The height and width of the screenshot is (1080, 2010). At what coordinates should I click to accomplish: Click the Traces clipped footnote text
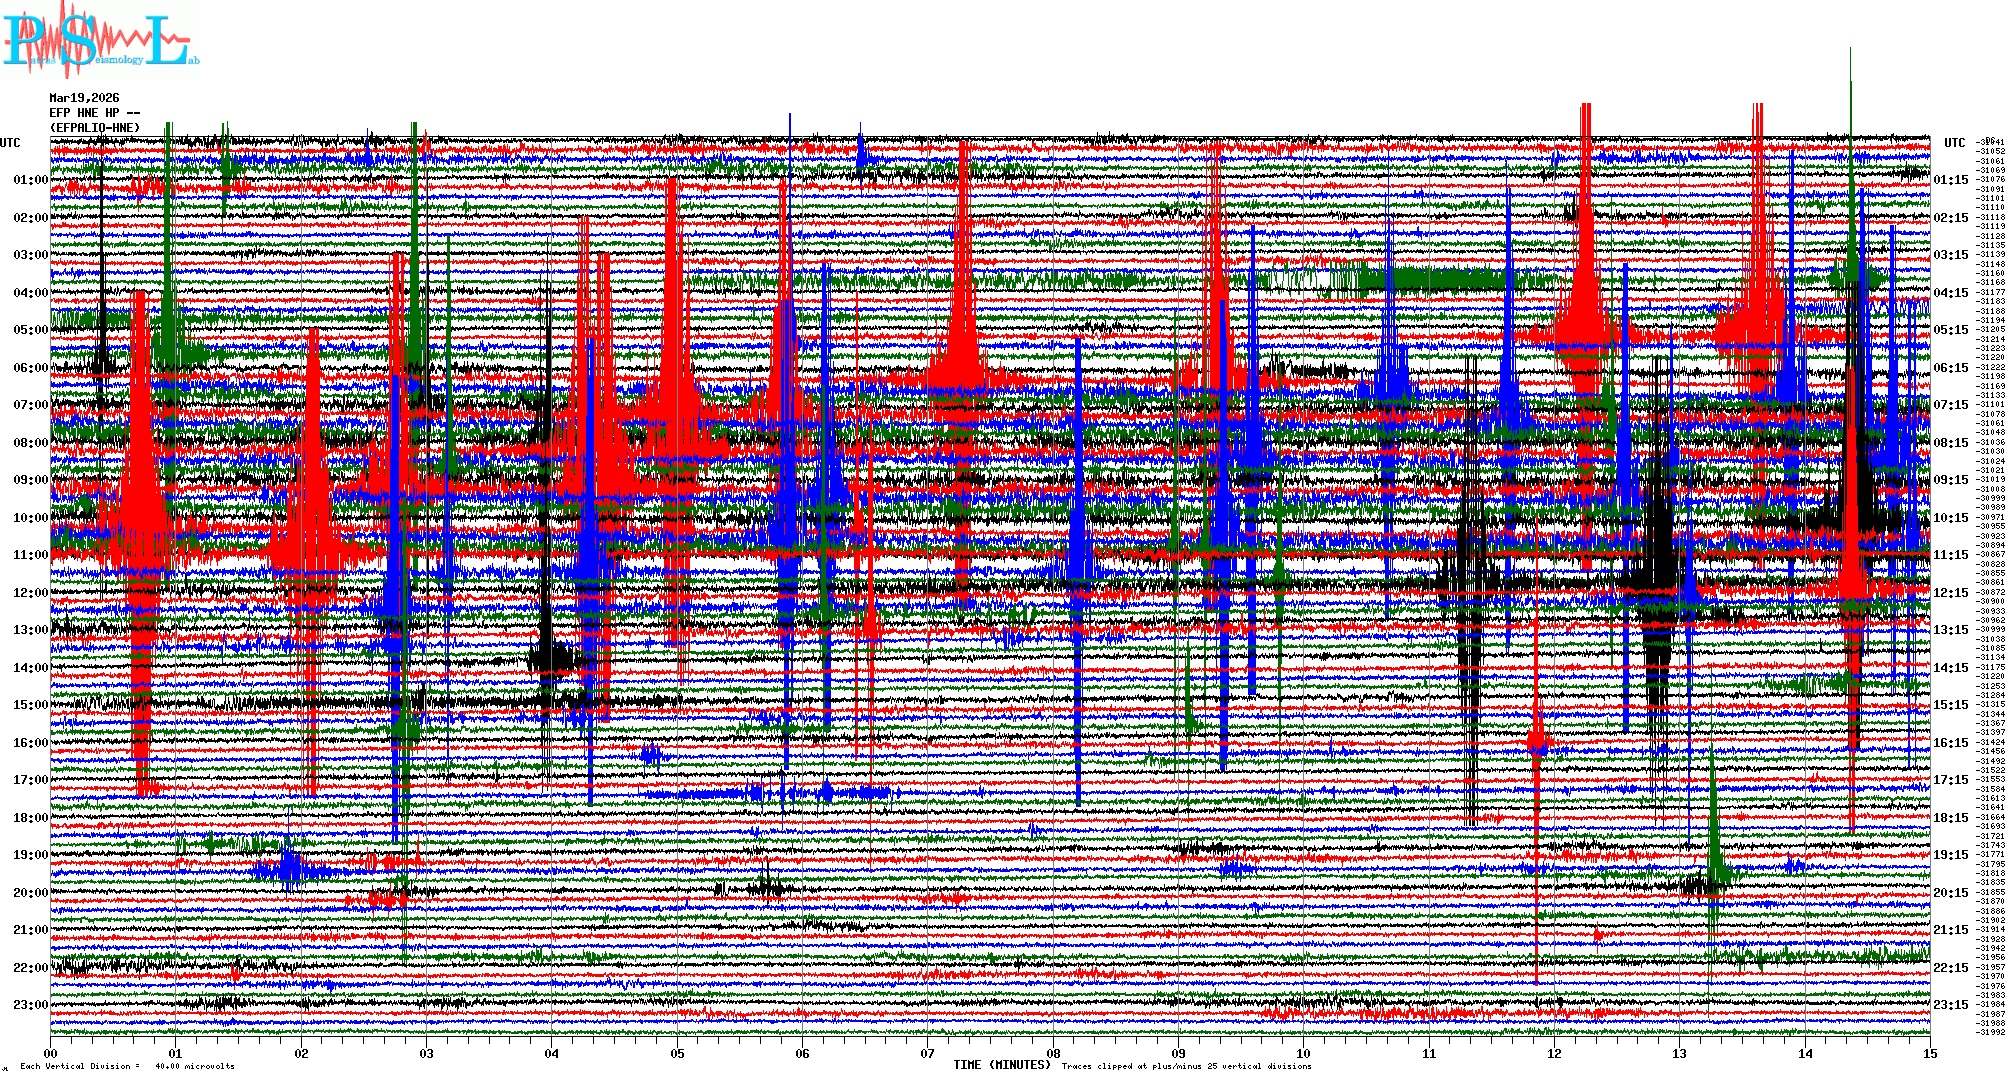(1186, 1066)
